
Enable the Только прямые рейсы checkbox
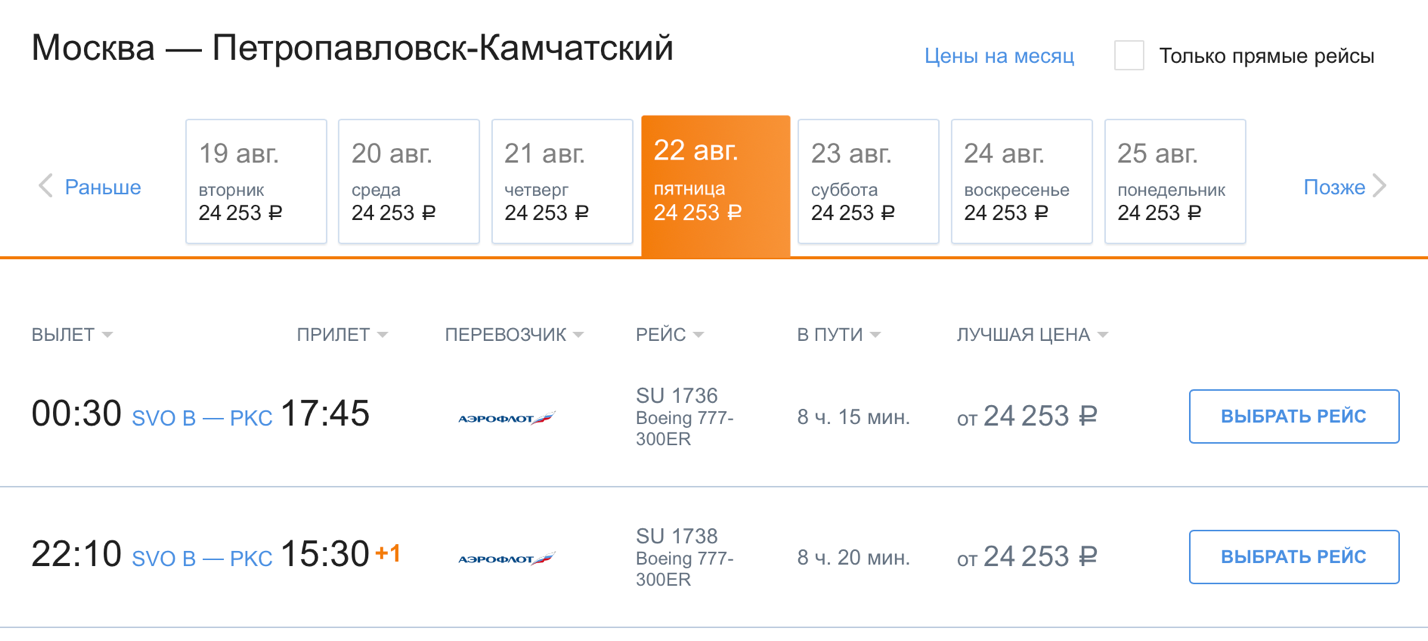1129,56
